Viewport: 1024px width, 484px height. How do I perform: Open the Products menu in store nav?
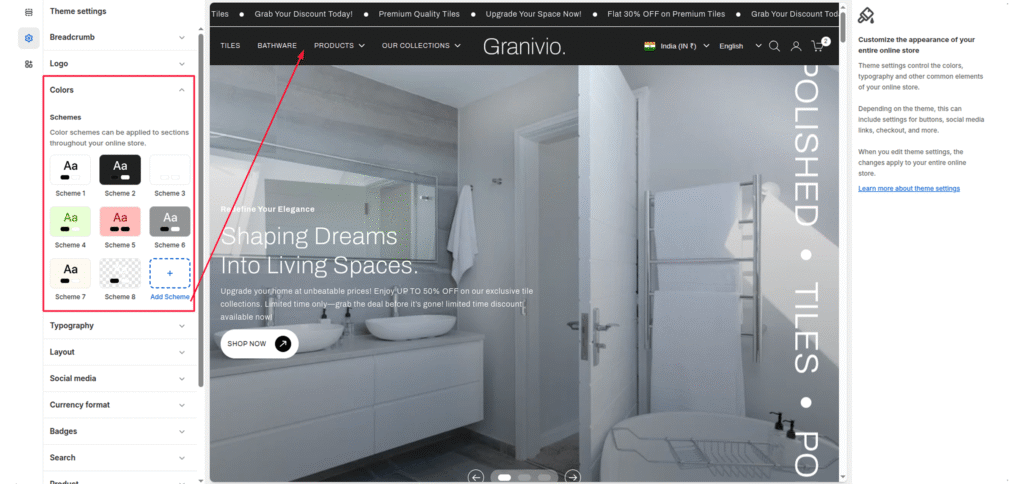pos(339,46)
